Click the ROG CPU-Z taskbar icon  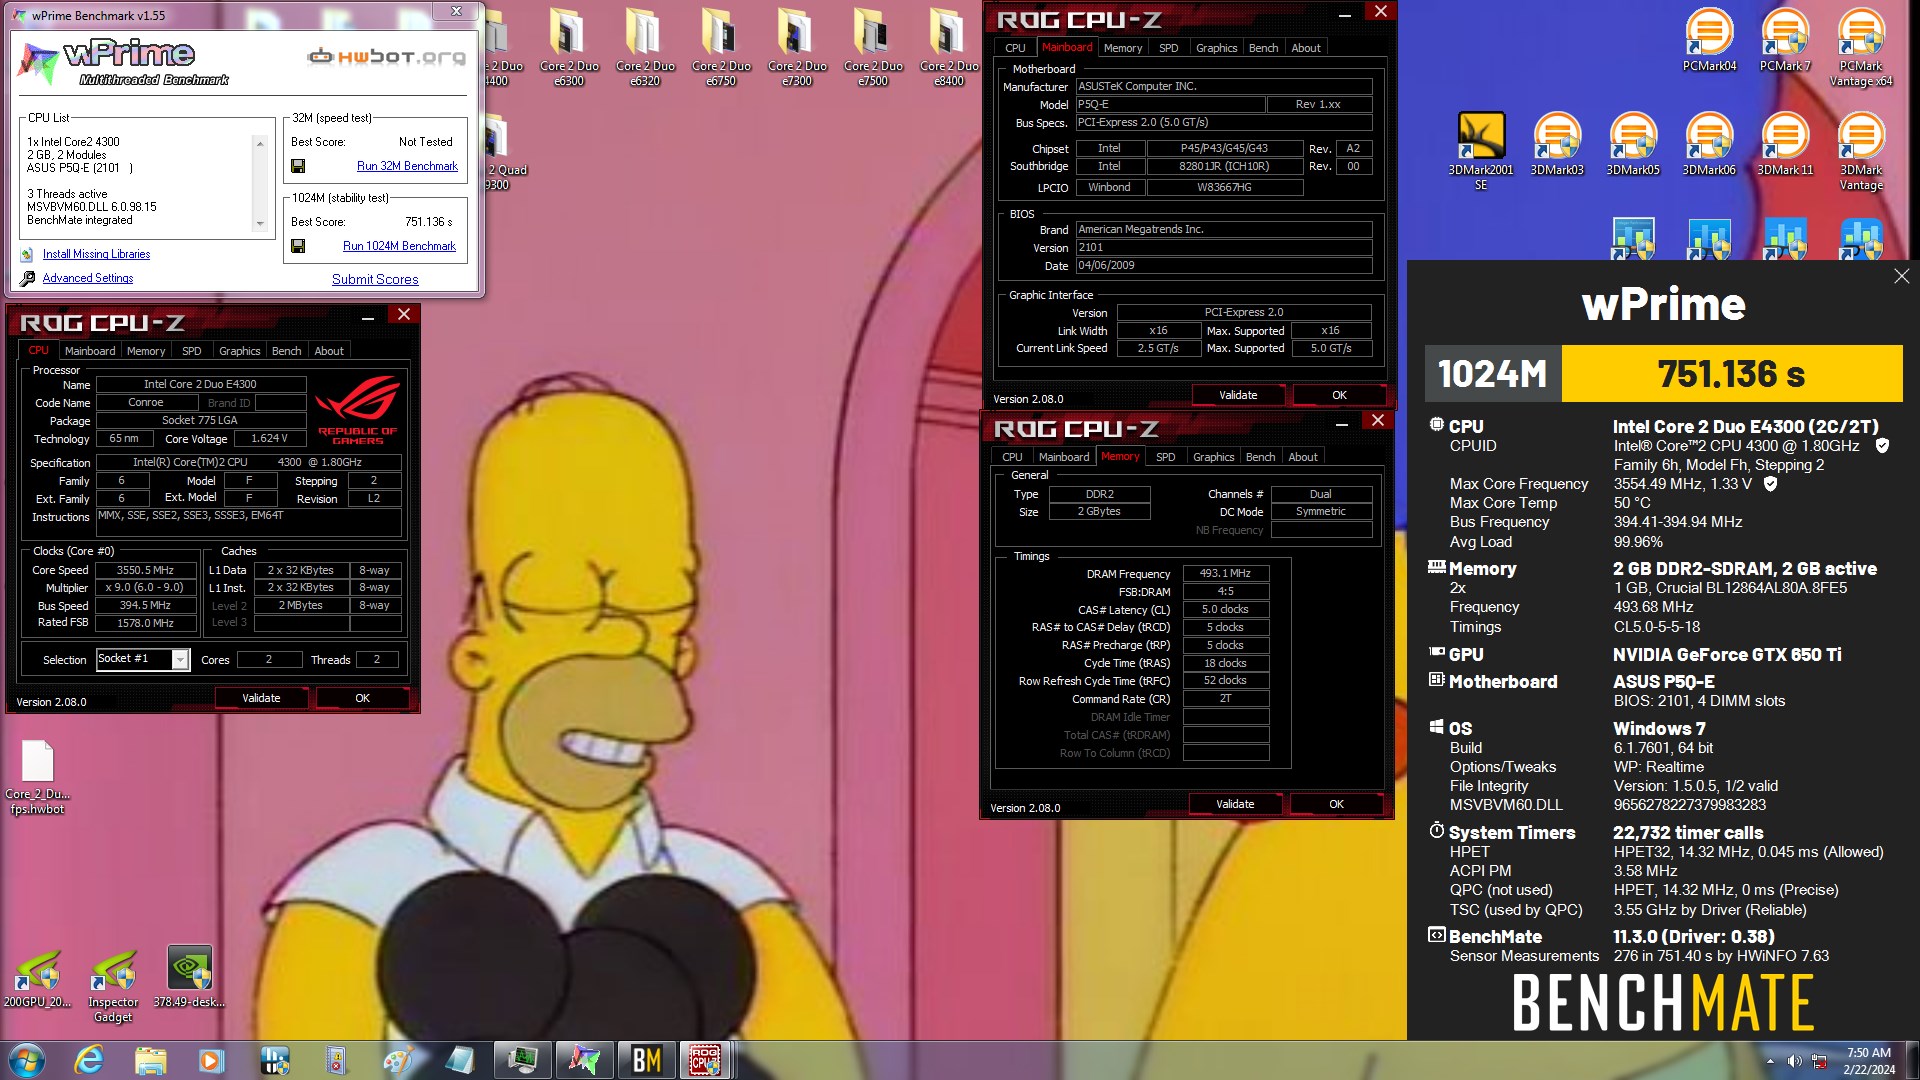point(705,1060)
